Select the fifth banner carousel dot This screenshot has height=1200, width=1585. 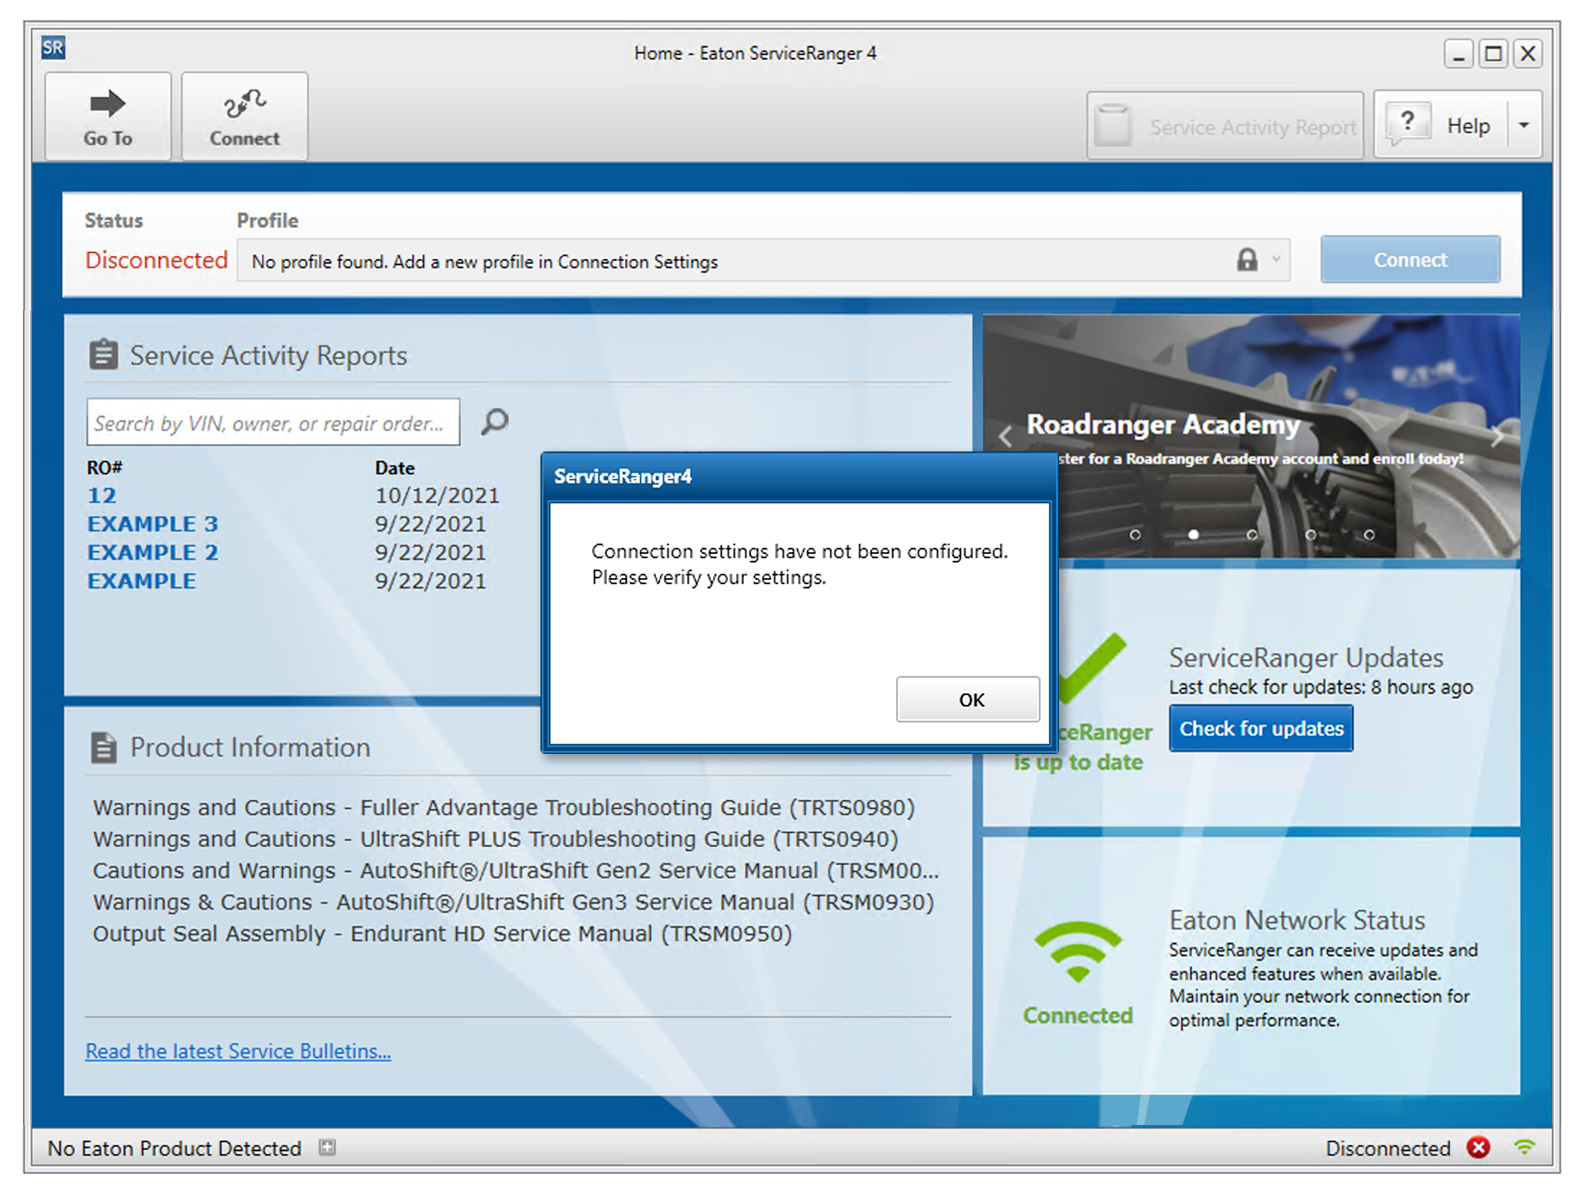tap(1369, 535)
